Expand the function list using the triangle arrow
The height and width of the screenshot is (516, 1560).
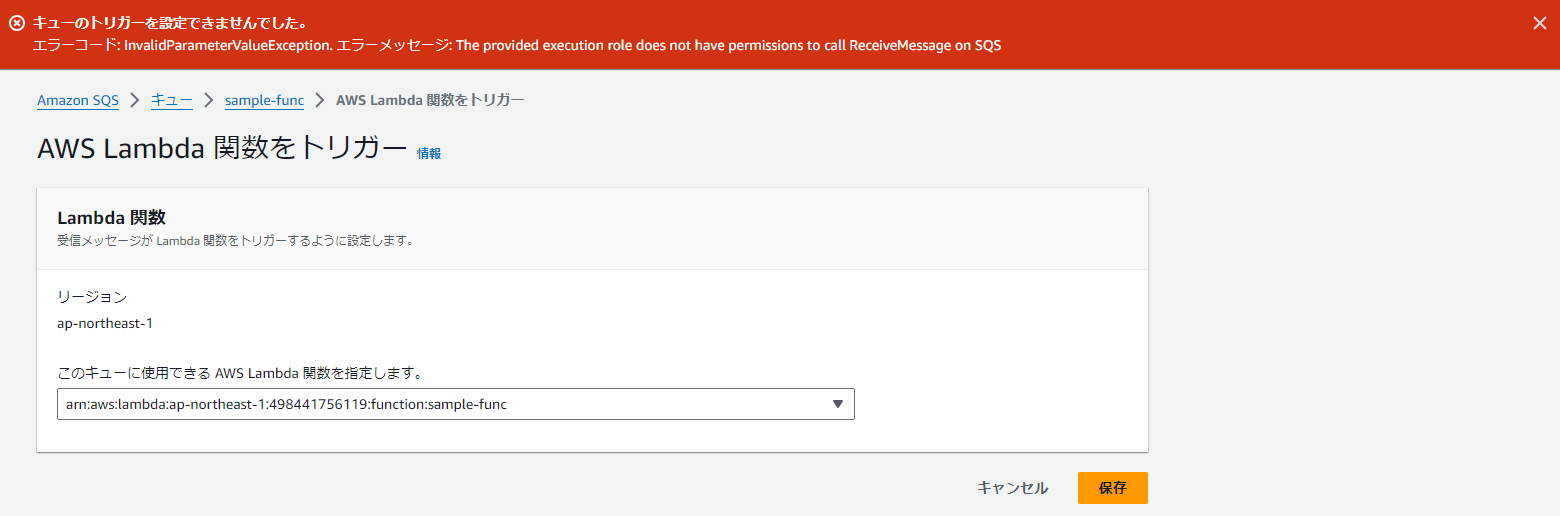pyautogui.click(x=838, y=404)
